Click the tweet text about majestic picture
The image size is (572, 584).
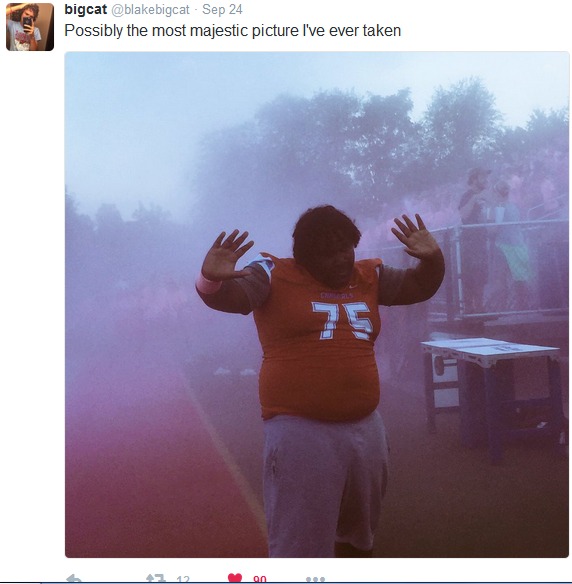point(233,31)
